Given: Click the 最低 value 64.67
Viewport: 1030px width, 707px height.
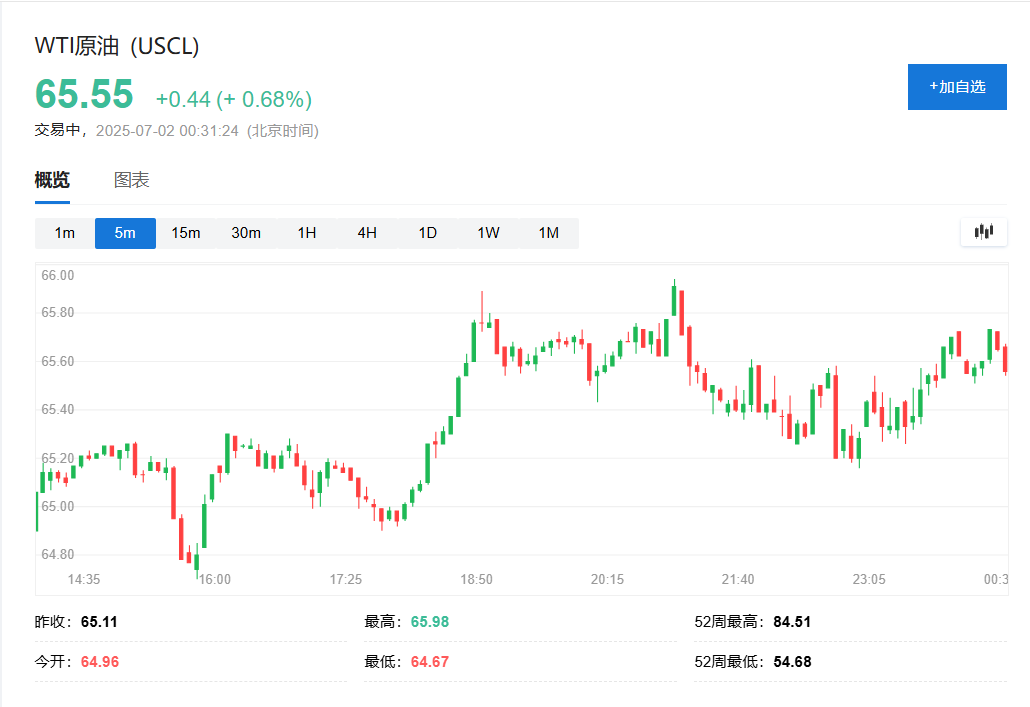Looking at the screenshot, I should click(430, 662).
